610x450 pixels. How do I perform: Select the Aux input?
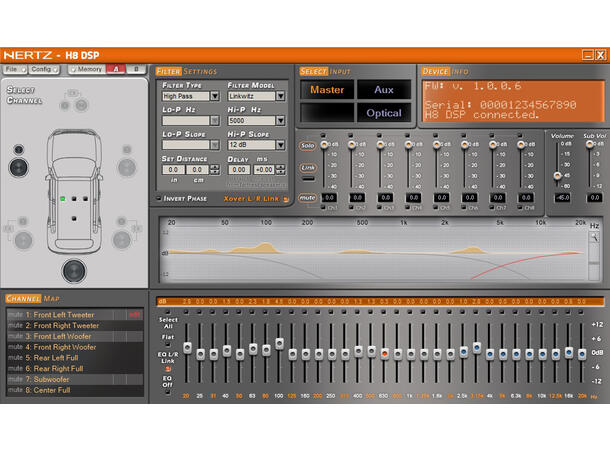[x=384, y=90]
